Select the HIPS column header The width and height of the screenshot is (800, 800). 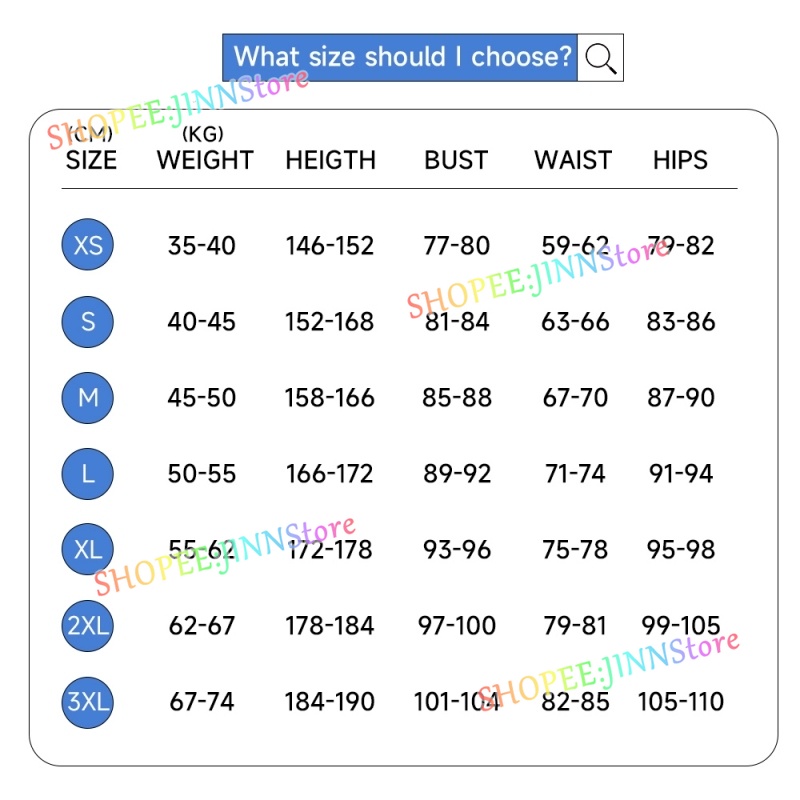click(x=680, y=160)
